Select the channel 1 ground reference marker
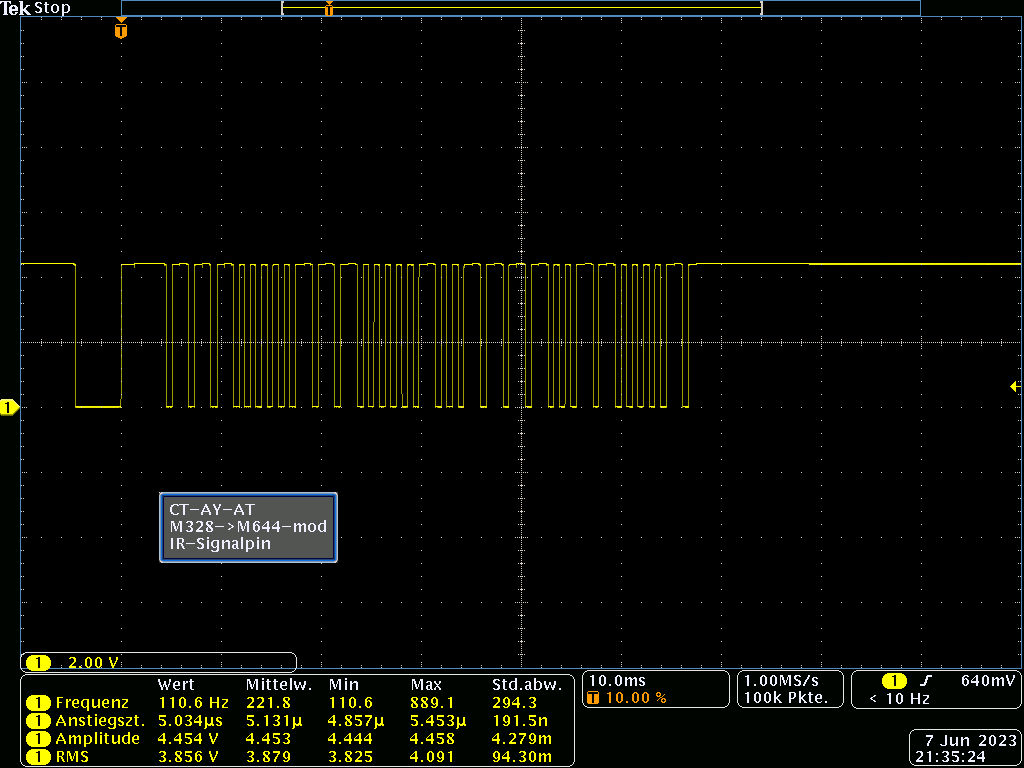The height and width of the screenshot is (768, 1024). [10, 408]
